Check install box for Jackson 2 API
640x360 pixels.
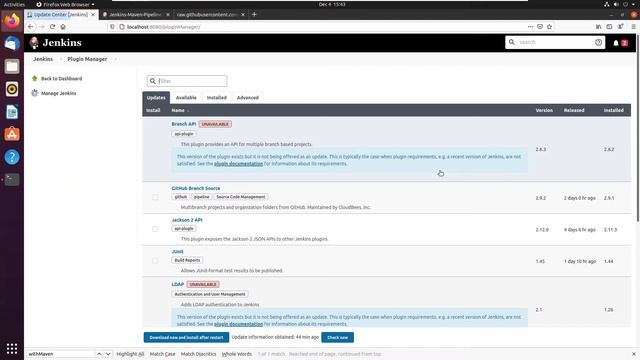pyautogui.click(x=155, y=229)
